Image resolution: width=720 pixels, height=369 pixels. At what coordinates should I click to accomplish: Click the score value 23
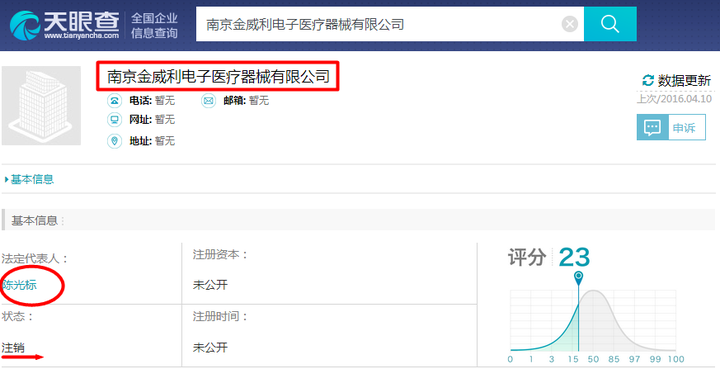click(574, 257)
